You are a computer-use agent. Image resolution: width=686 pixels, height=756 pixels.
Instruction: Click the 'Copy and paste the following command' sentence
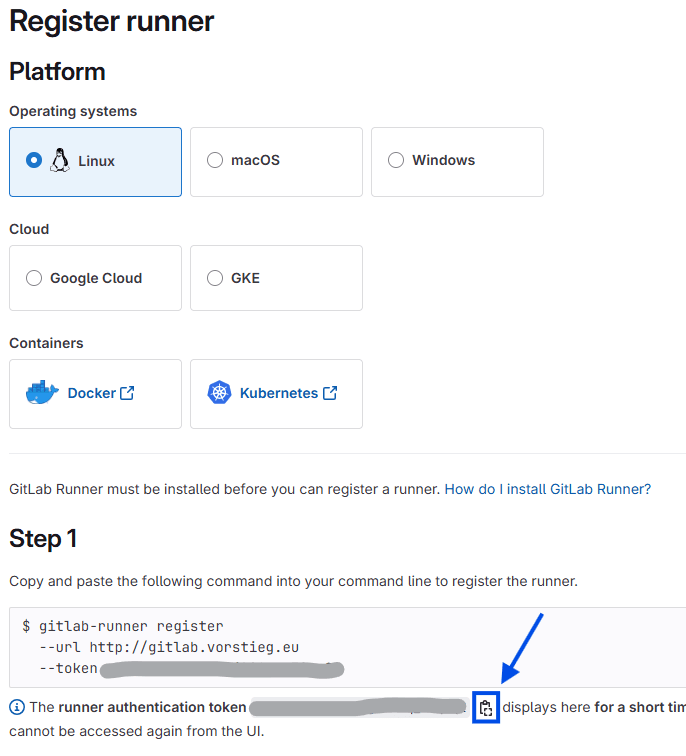(294, 581)
